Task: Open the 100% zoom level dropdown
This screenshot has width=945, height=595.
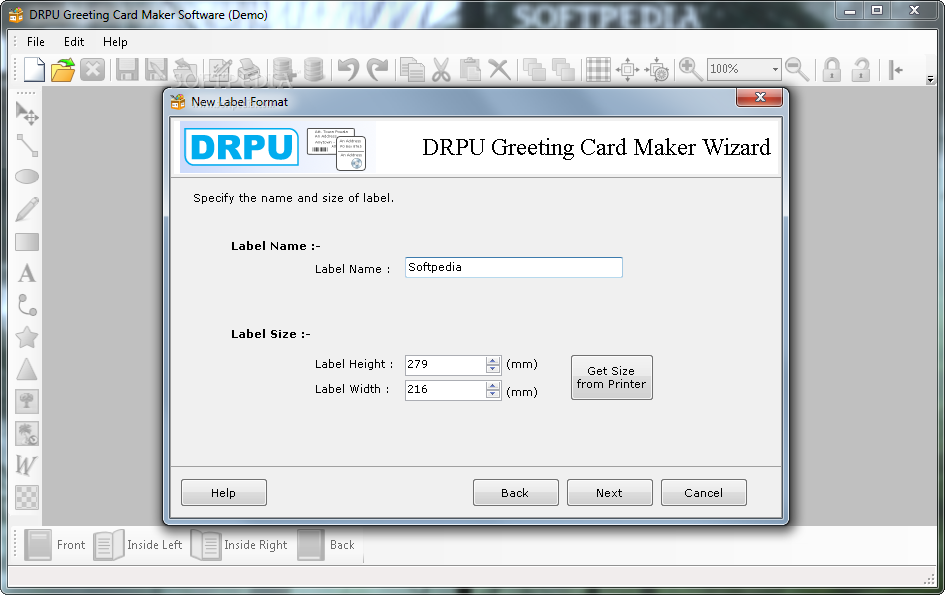Action: (x=774, y=69)
